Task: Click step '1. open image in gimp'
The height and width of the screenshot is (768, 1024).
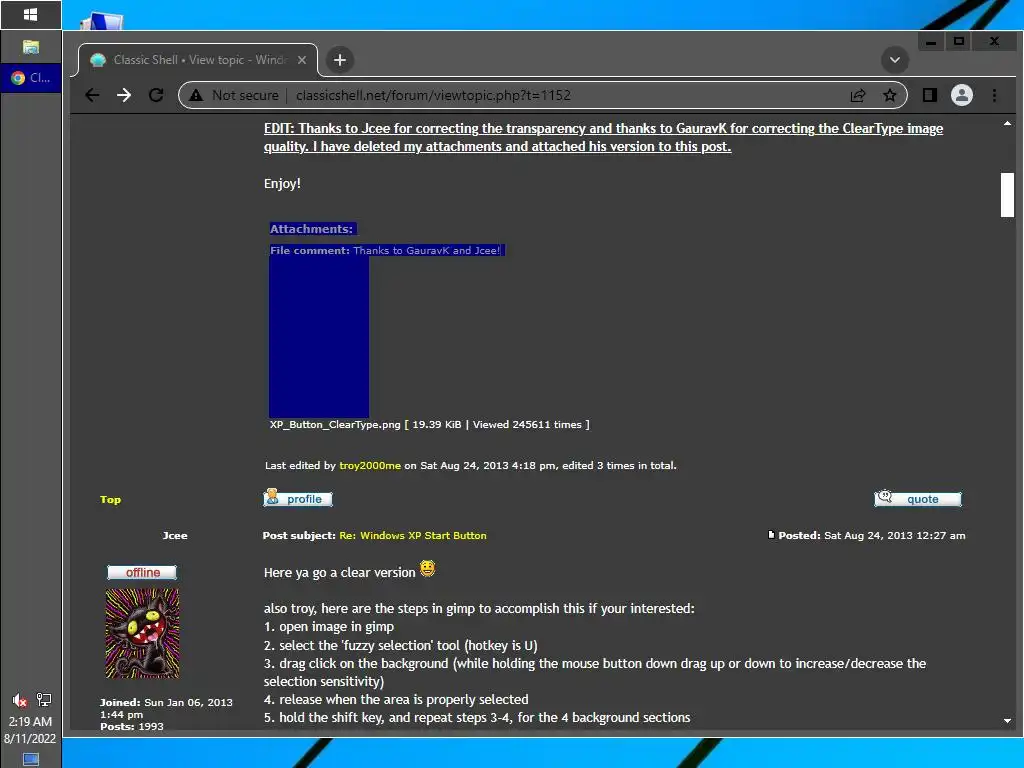Action: click(x=328, y=627)
